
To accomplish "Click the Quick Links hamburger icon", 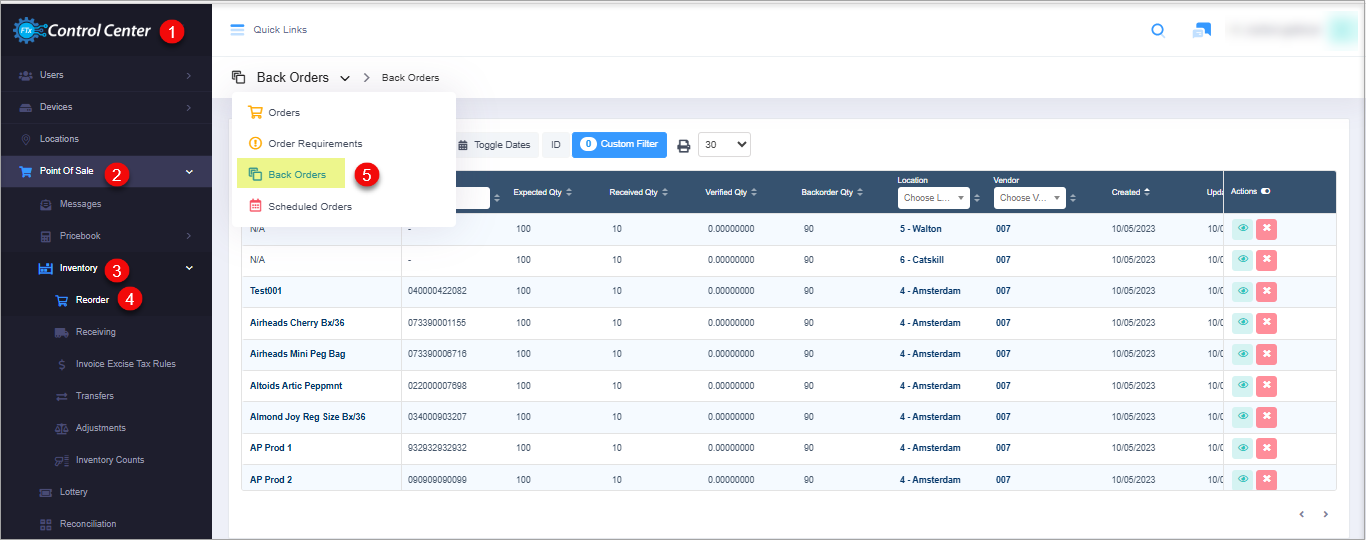I will coord(237,30).
